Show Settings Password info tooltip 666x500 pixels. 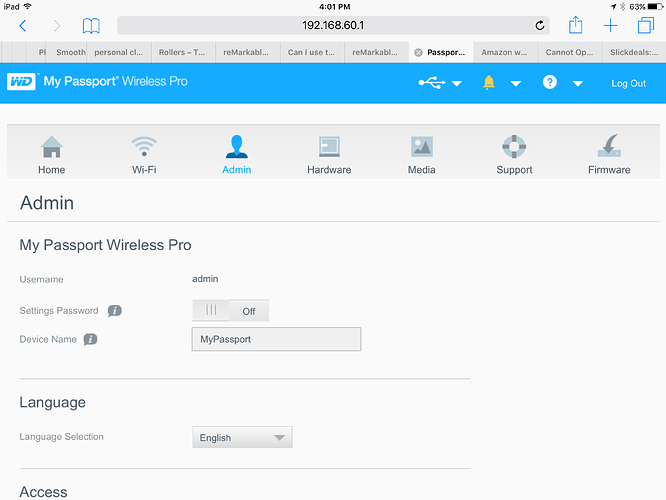[x=114, y=311]
